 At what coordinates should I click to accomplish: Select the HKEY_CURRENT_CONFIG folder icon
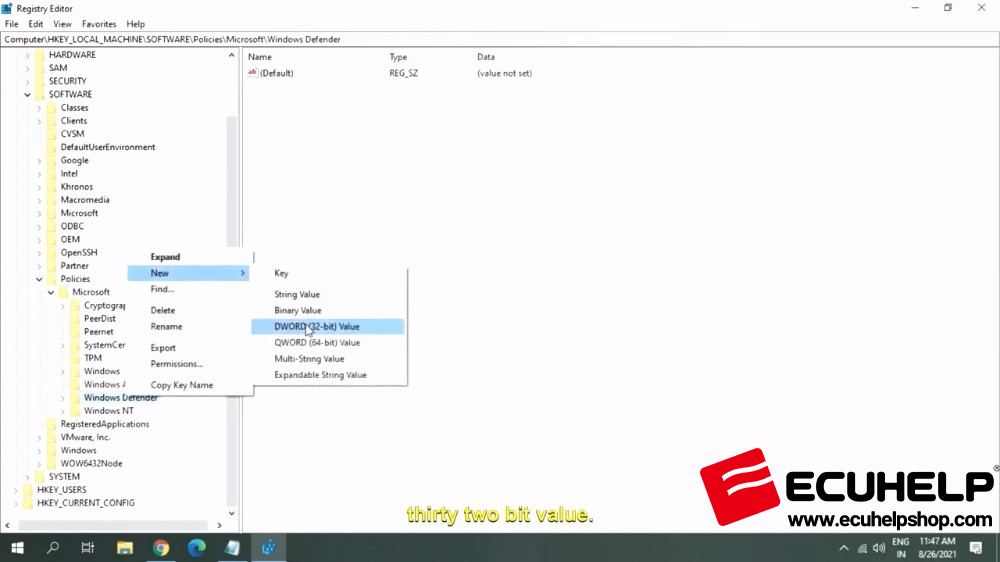(28, 503)
